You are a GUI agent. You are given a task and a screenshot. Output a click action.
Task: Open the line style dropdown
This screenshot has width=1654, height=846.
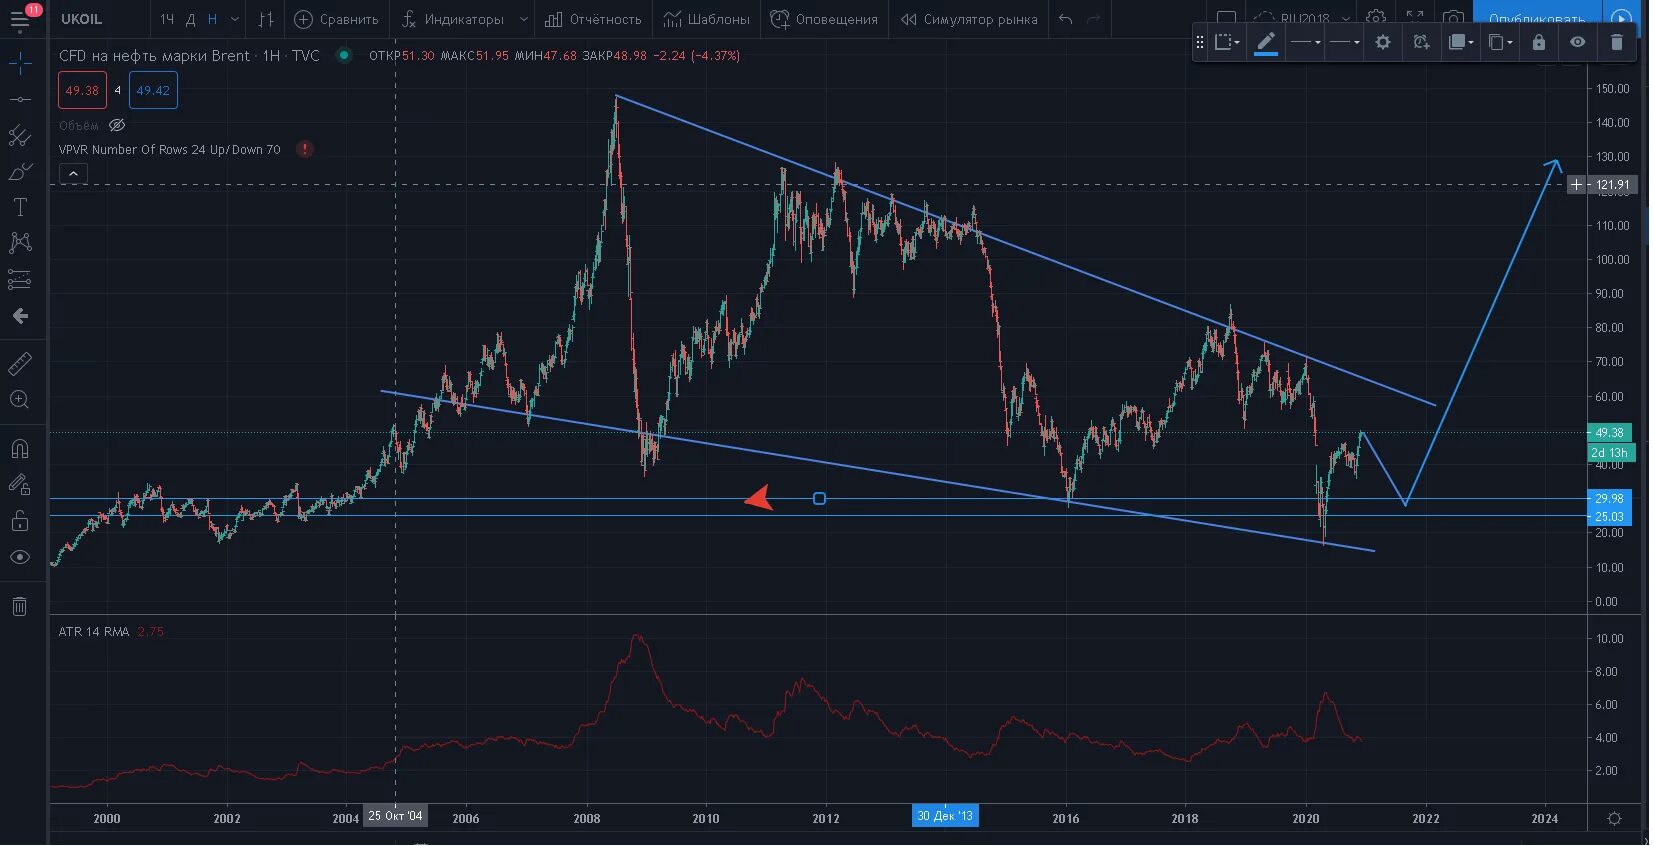tap(1344, 42)
